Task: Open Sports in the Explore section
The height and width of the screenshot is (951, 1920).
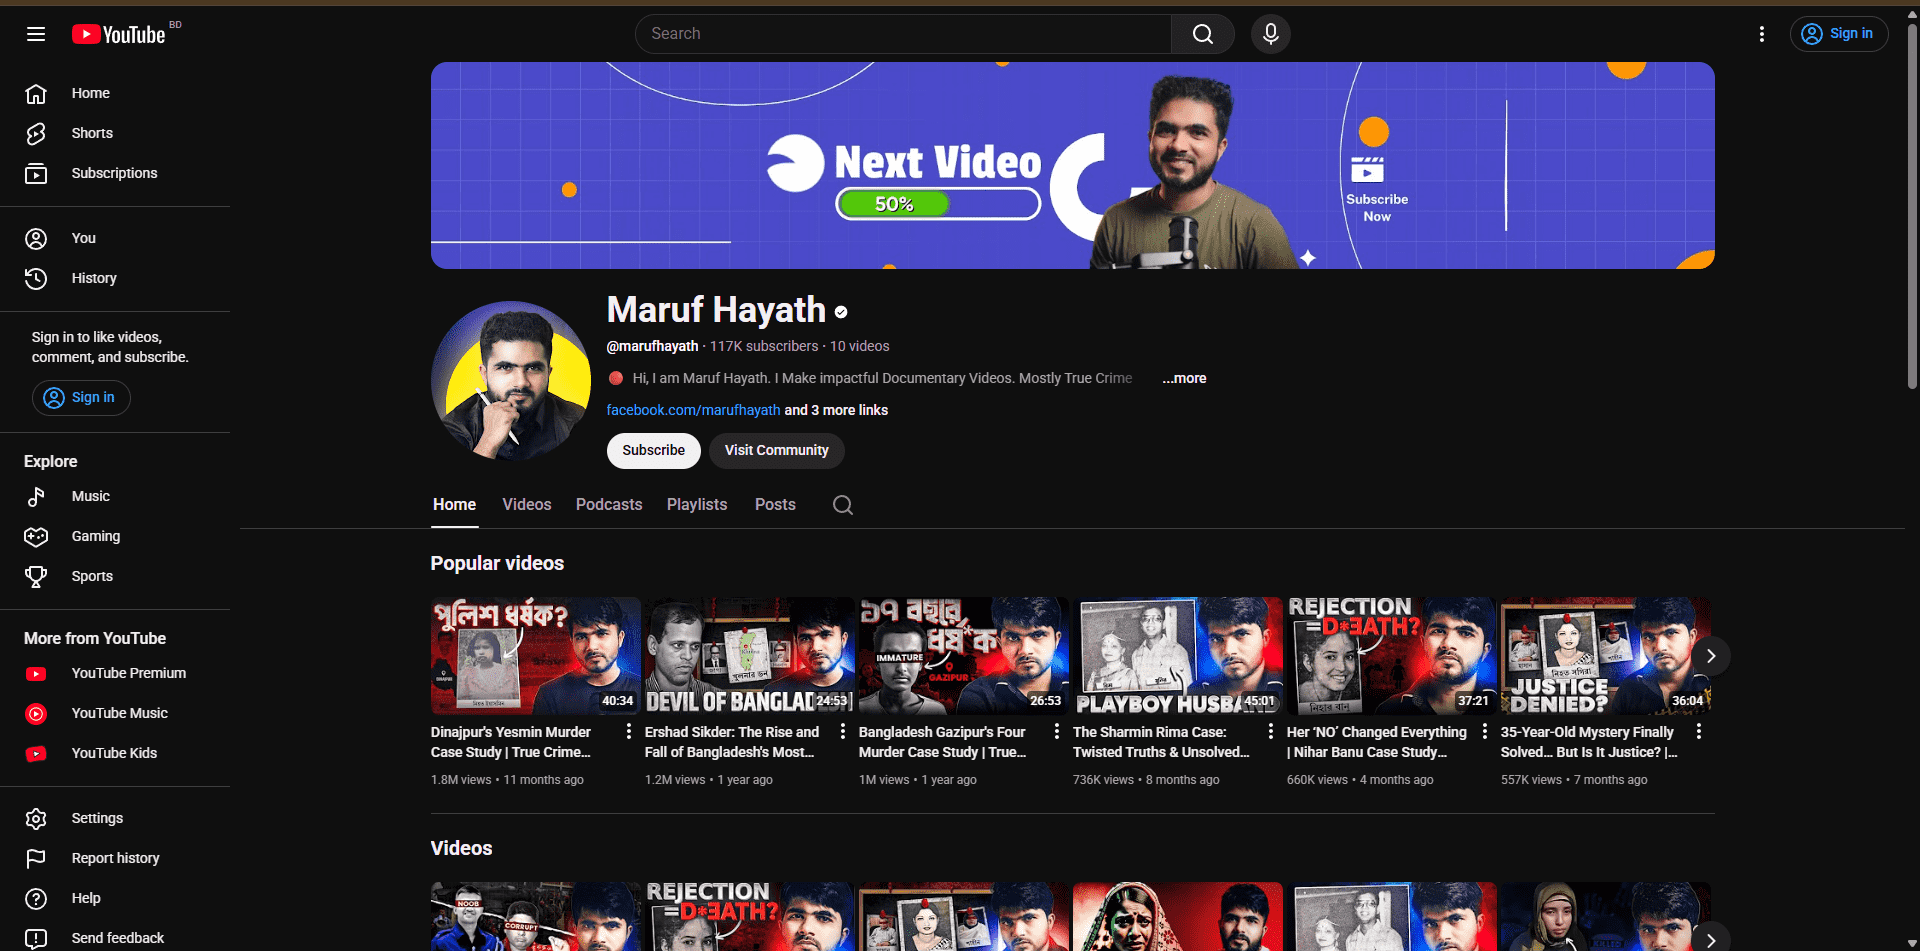Action: (90, 576)
